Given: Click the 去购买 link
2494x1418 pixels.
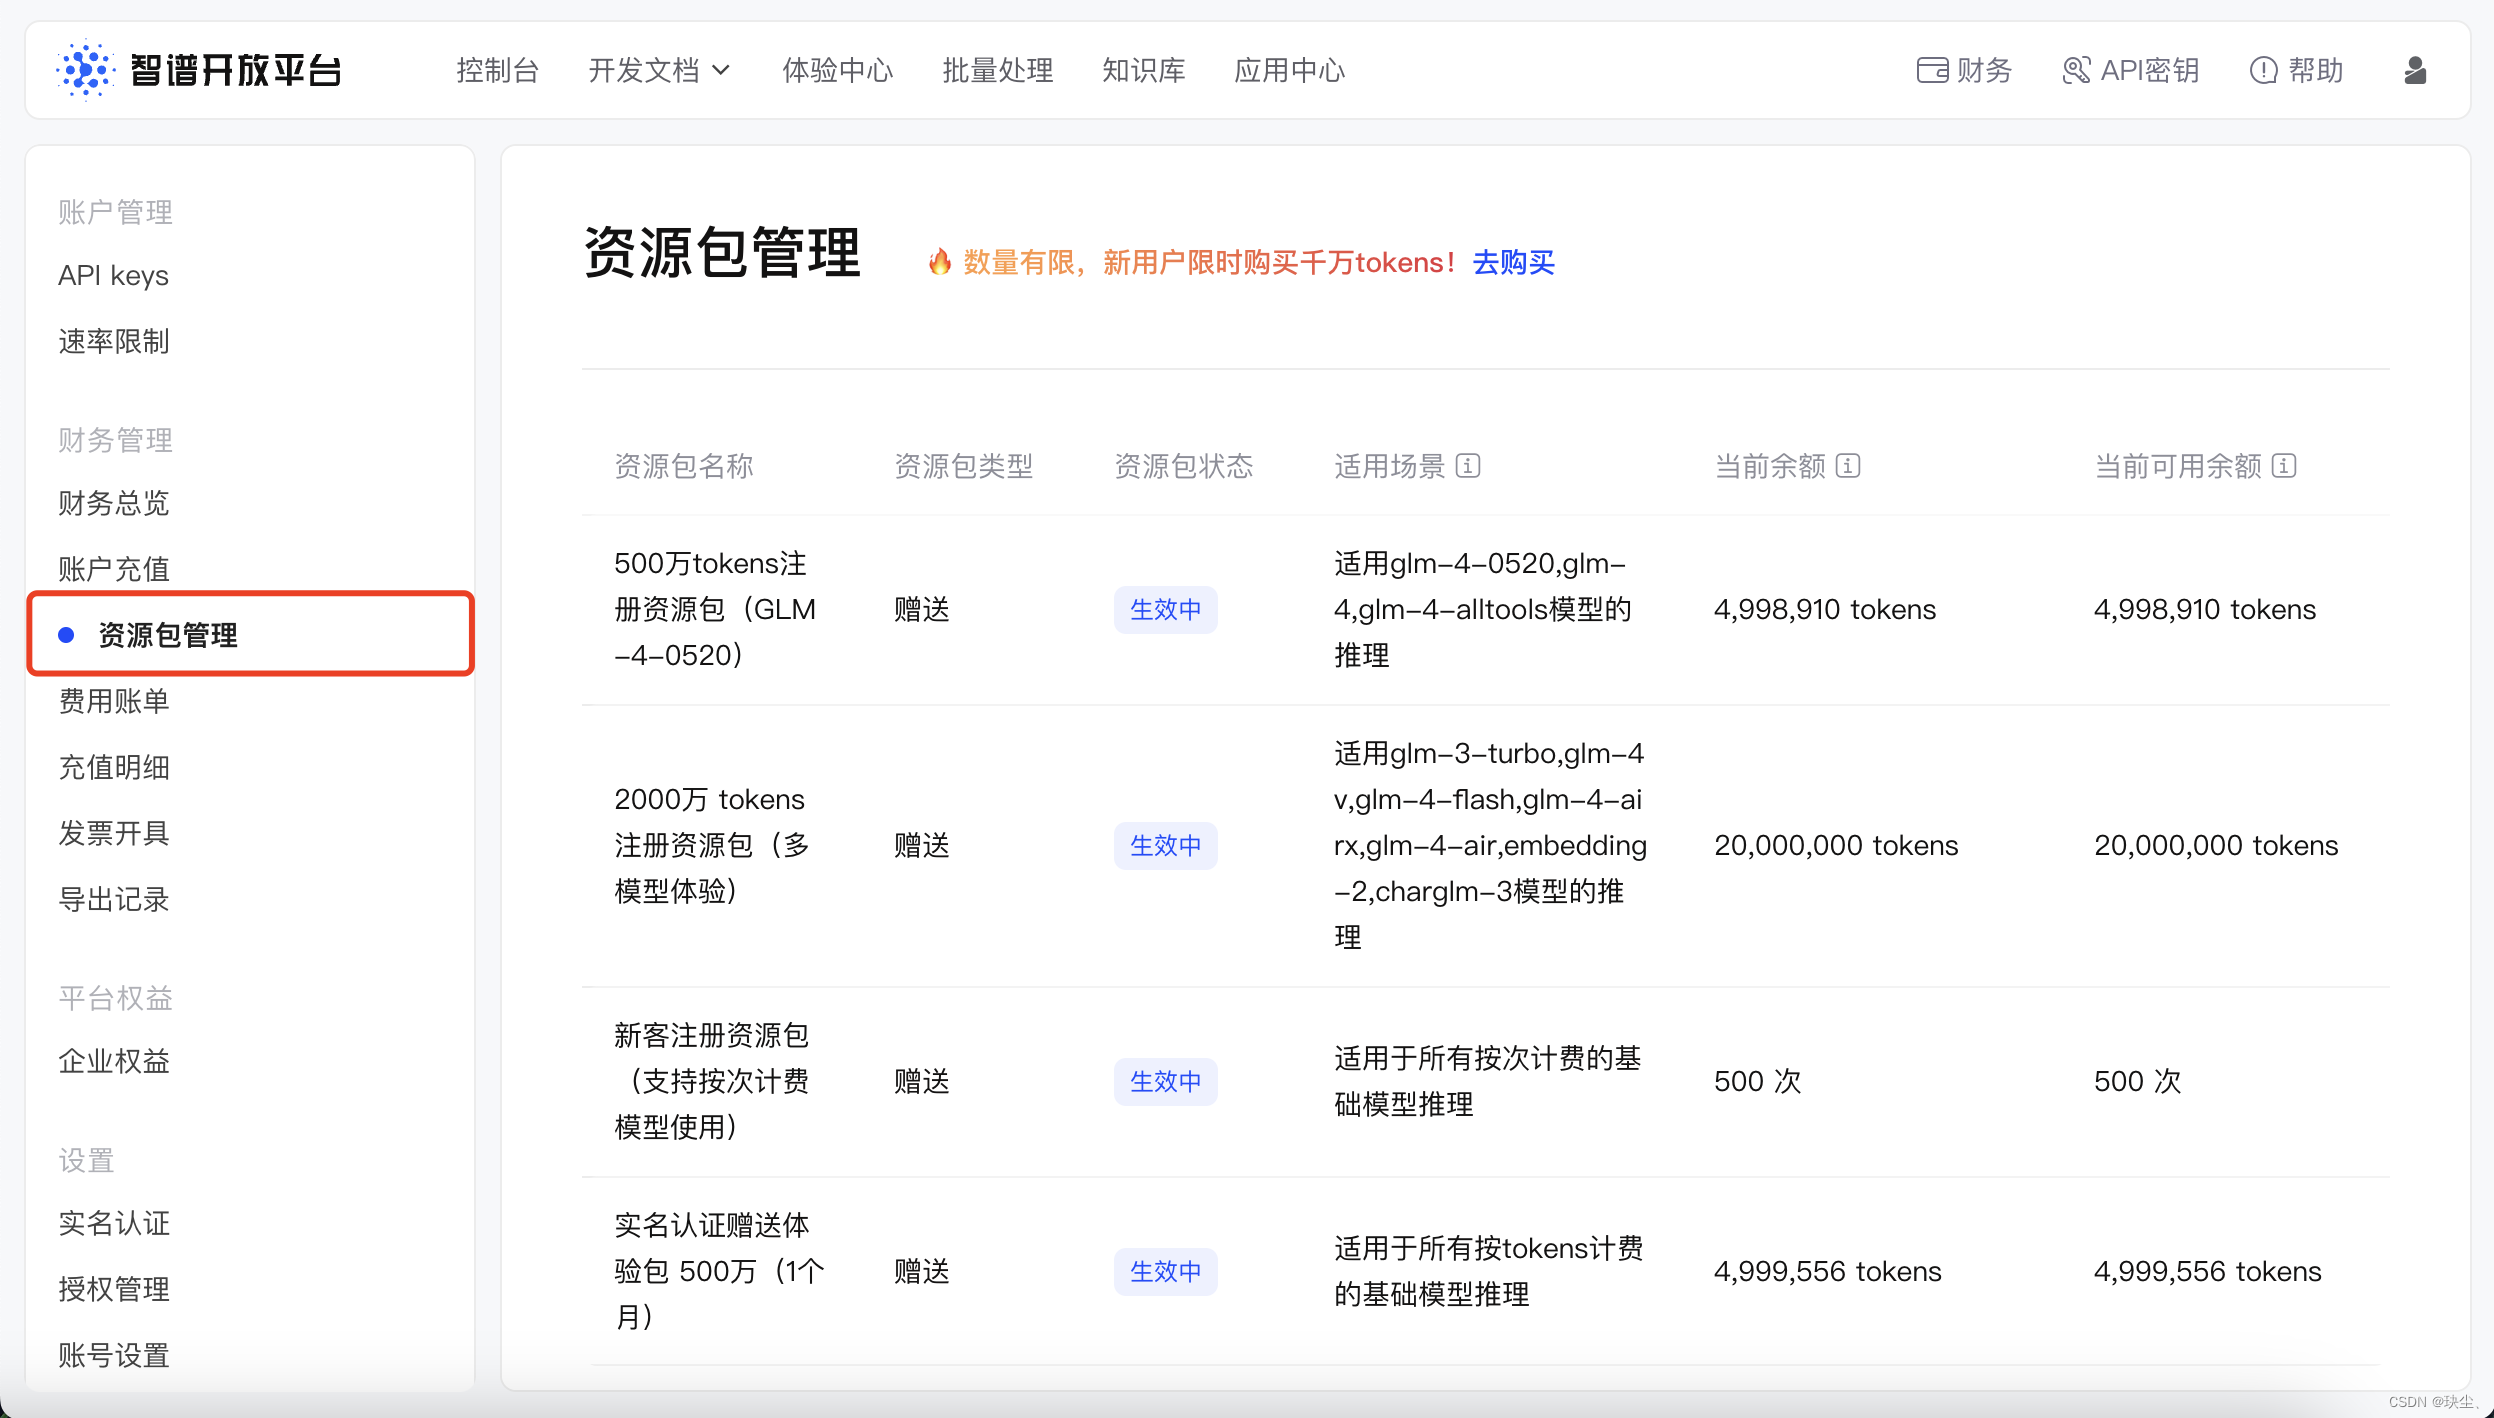Looking at the screenshot, I should (x=1513, y=262).
